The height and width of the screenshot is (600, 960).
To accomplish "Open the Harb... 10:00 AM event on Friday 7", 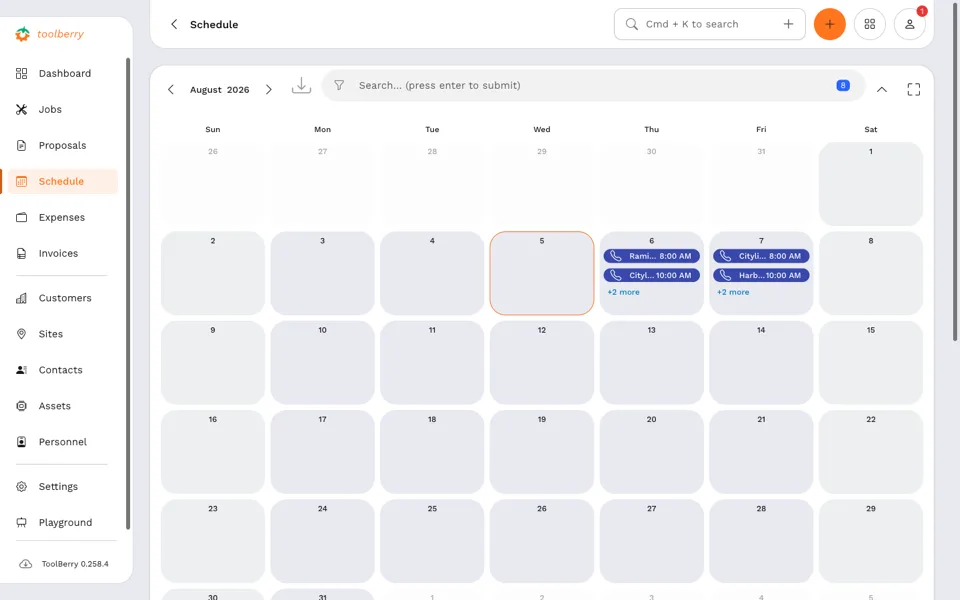I will [761, 276].
